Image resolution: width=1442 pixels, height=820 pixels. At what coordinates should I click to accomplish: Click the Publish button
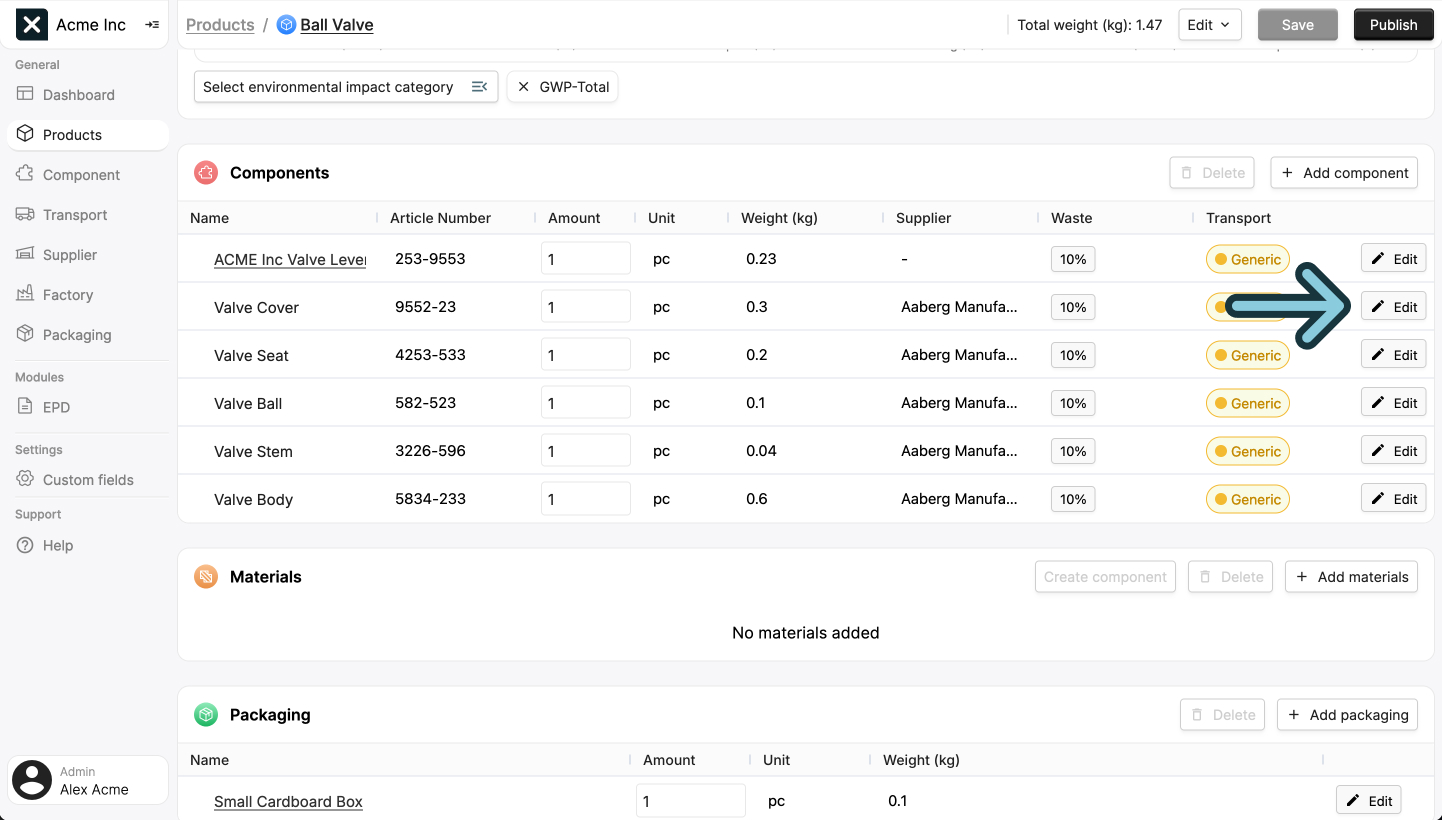(x=1393, y=25)
